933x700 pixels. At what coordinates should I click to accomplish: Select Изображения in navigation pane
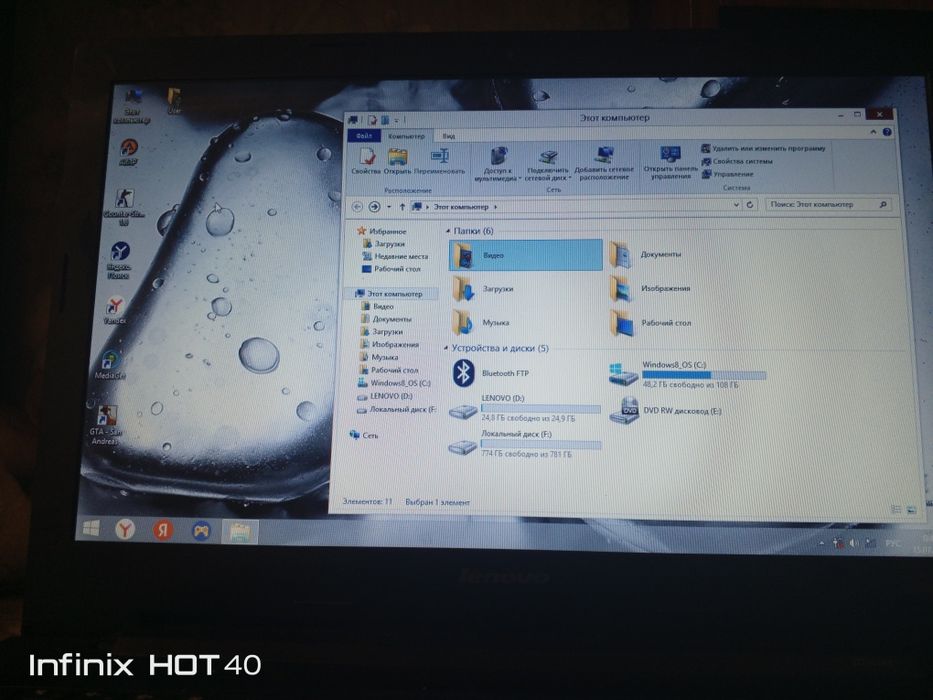(x=389, y=344)
